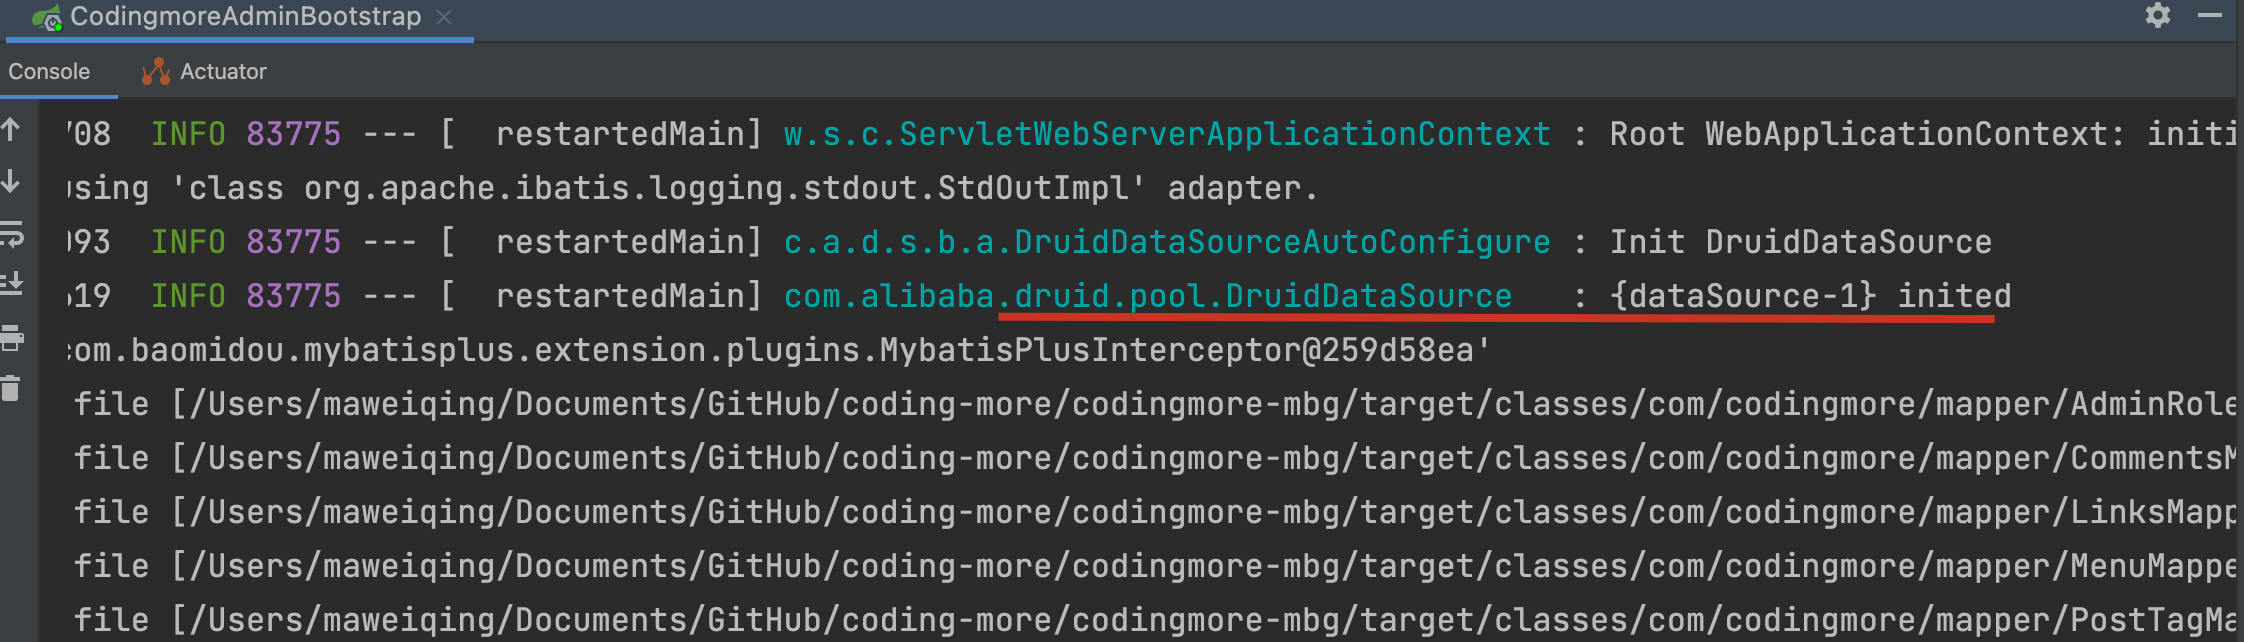The image size is (2244, 642).
Task: Click the StdOutImpl adapter log line
Action: tap(692, 188)
